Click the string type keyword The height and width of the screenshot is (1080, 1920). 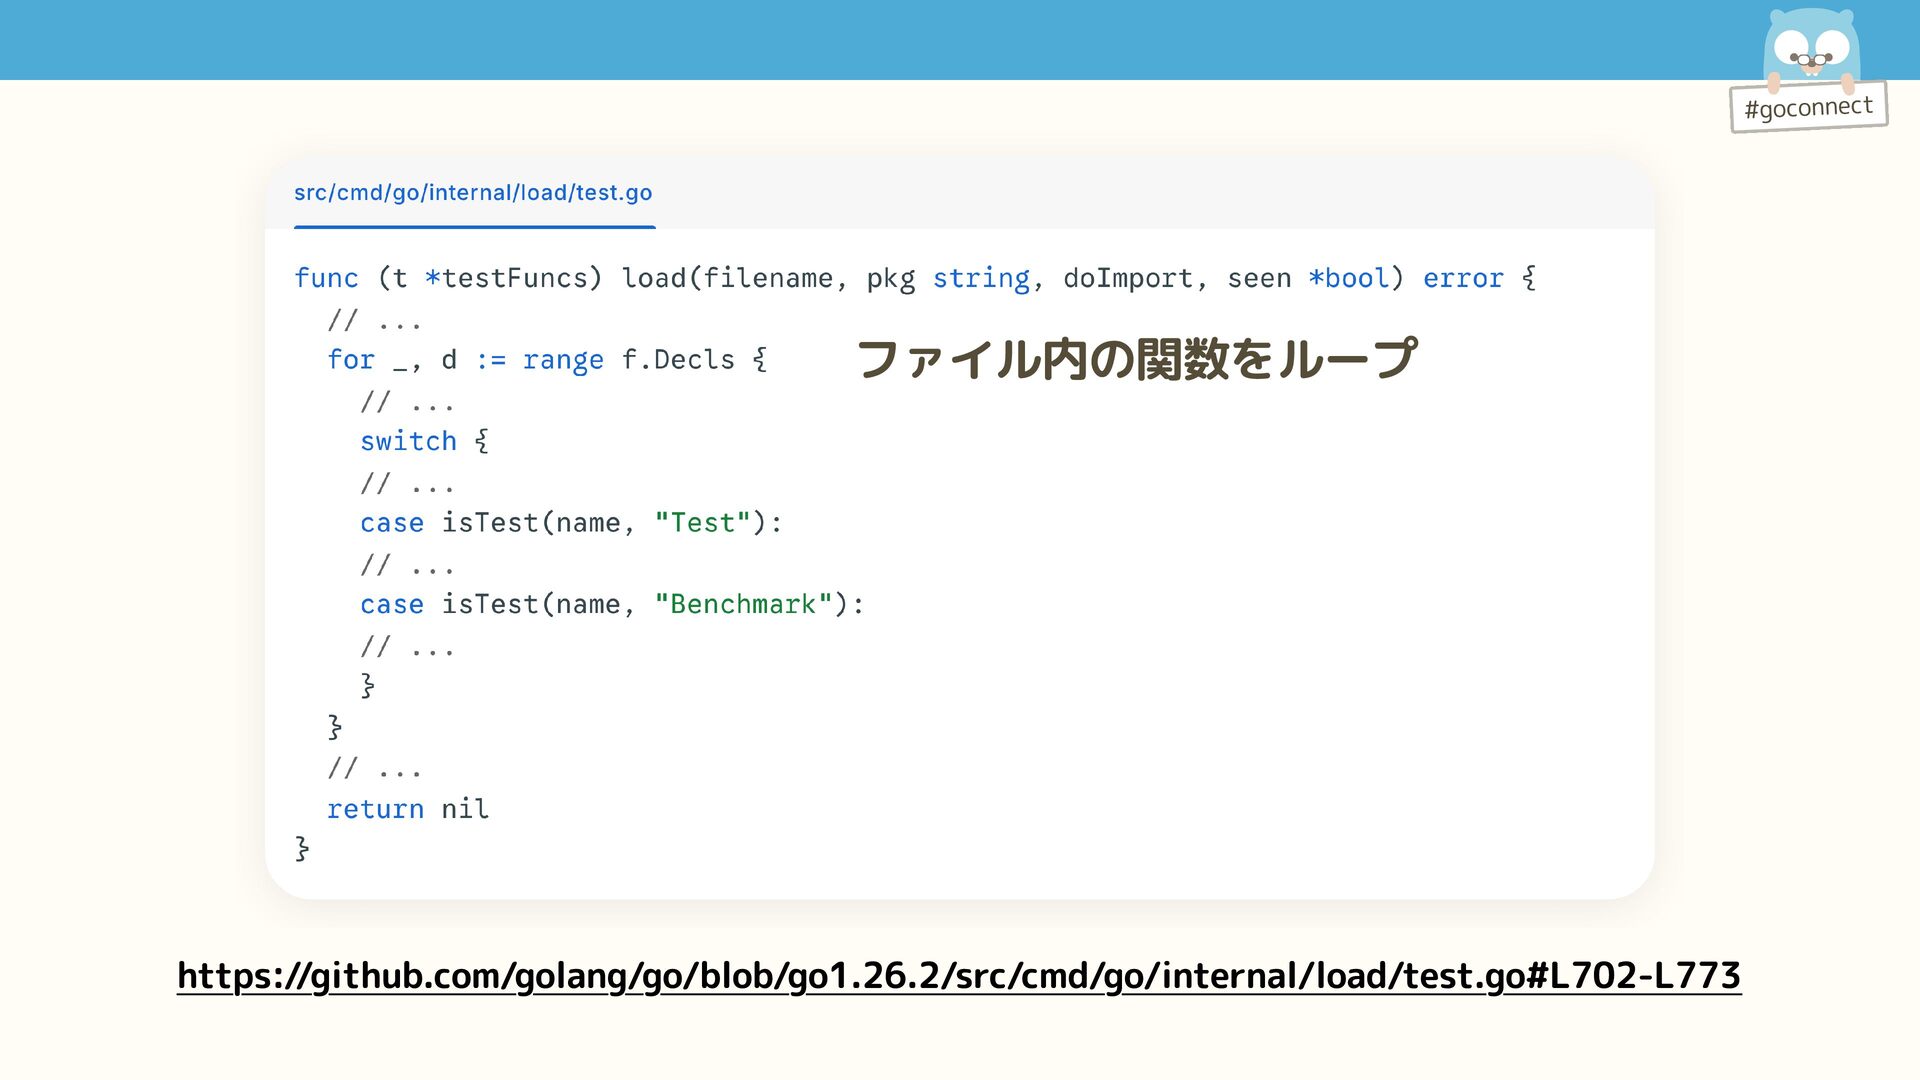pyautogui.click(x=980, y=278)
